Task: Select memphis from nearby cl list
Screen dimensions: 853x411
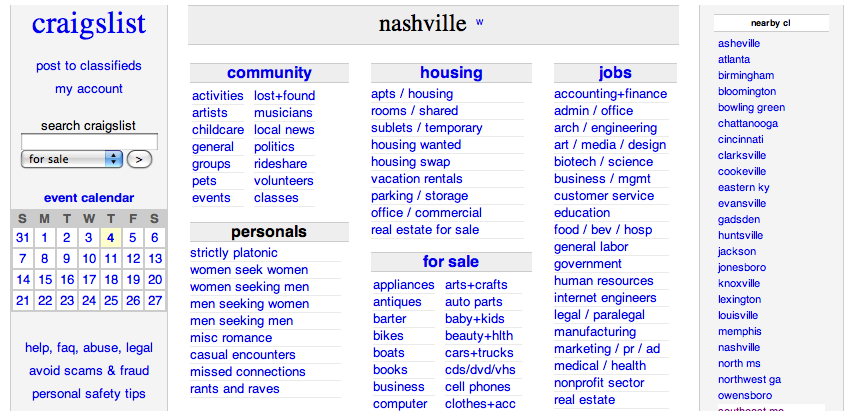Action: (x=739, y=332)
